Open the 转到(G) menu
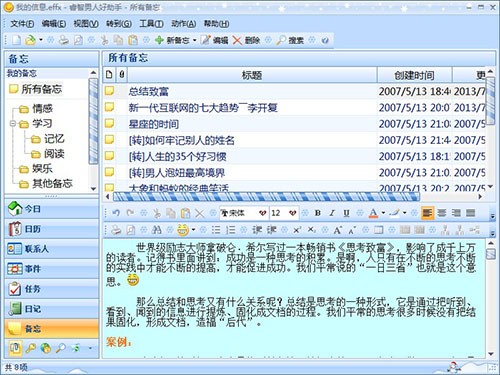500x375 pixels. coord(119,24)
